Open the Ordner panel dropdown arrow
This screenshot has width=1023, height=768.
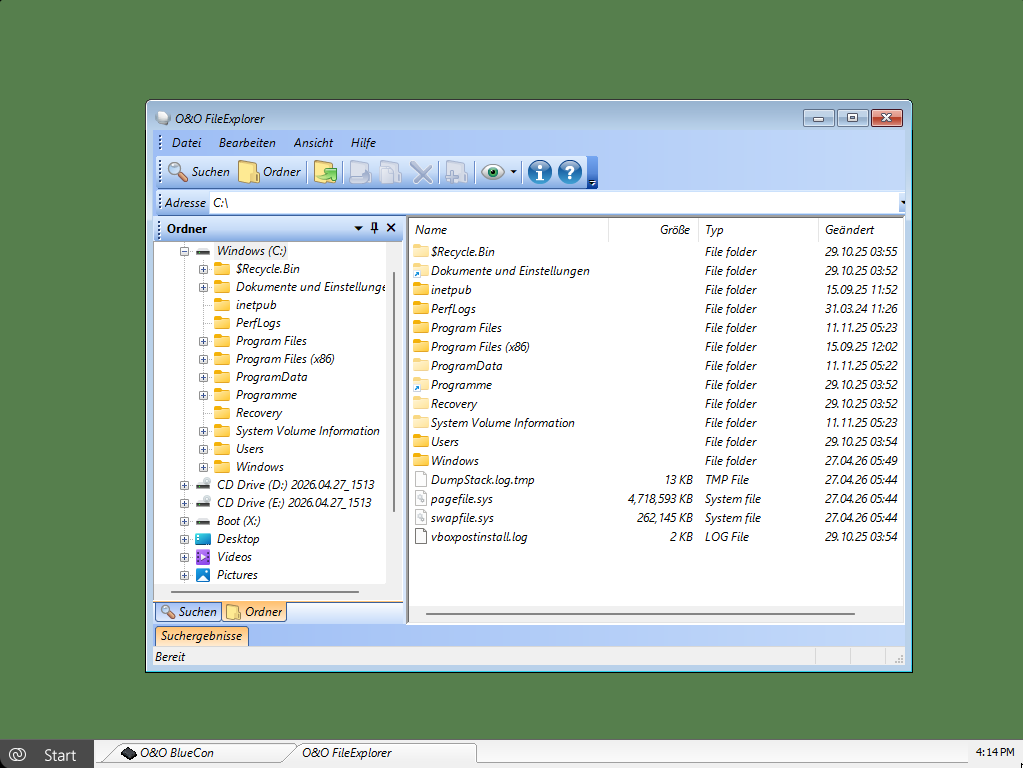[x=359, y=229]
